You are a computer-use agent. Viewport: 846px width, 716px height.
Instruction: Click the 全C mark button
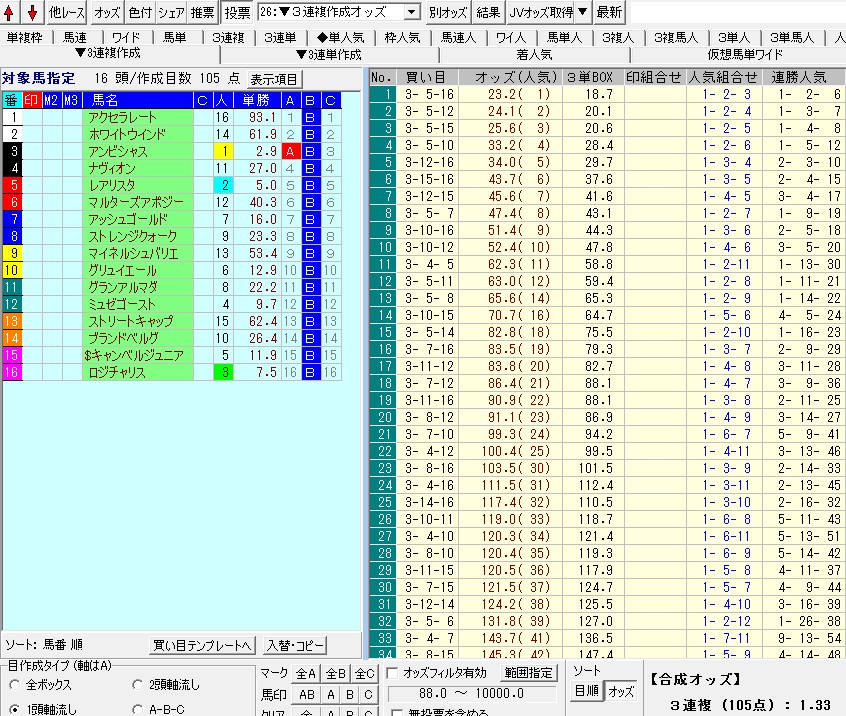(364, 674)
